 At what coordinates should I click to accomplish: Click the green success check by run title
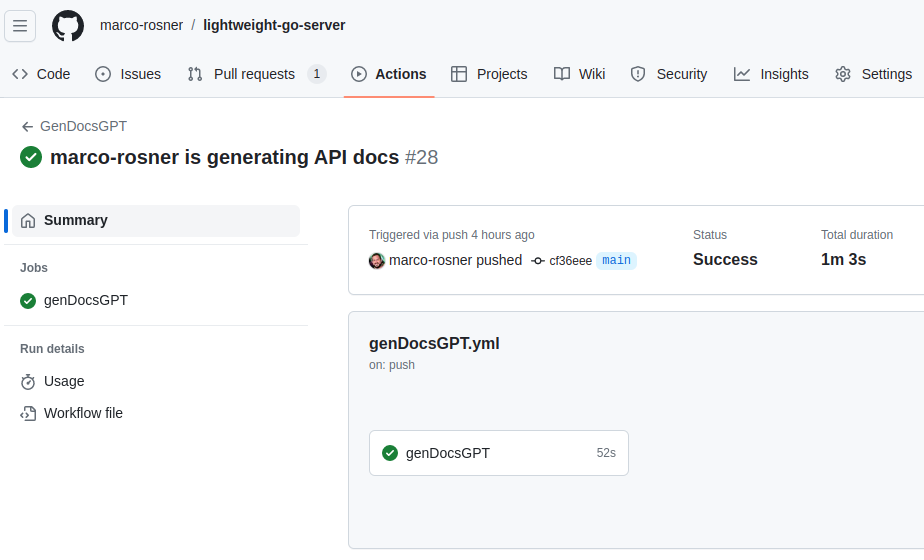[x=31, y=157]
